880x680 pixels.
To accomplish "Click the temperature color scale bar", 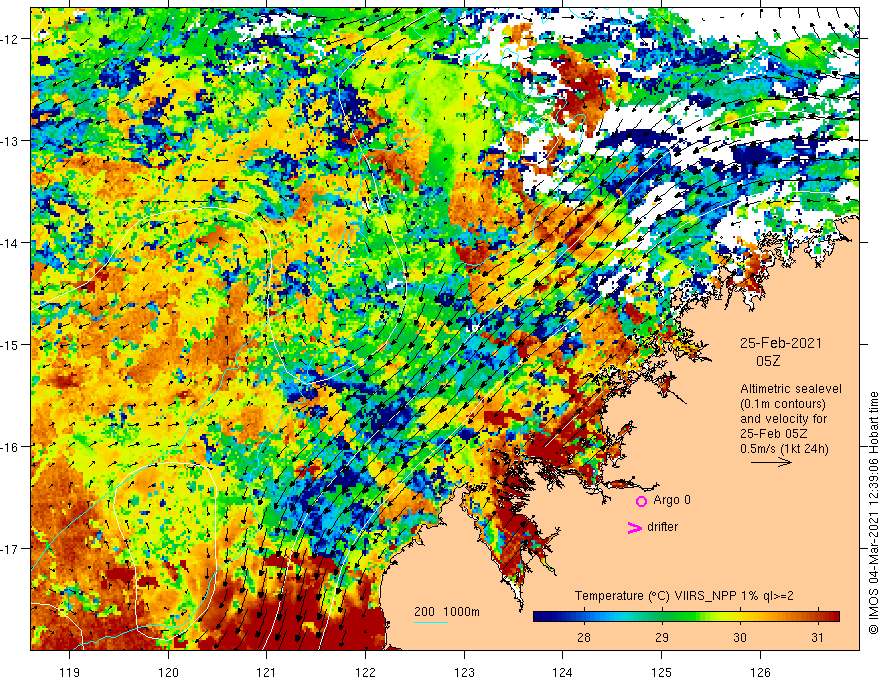I will pos(686,617).
